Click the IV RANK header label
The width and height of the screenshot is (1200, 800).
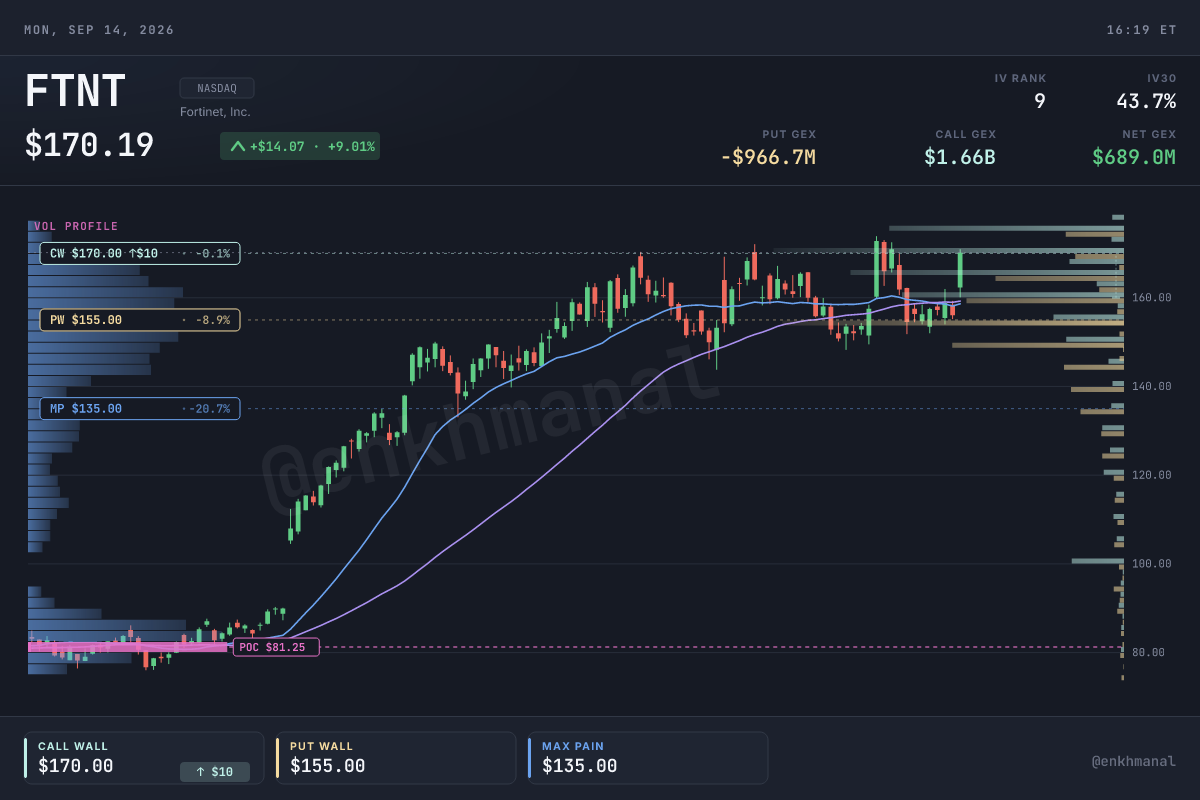click(x=1020, y=78)
